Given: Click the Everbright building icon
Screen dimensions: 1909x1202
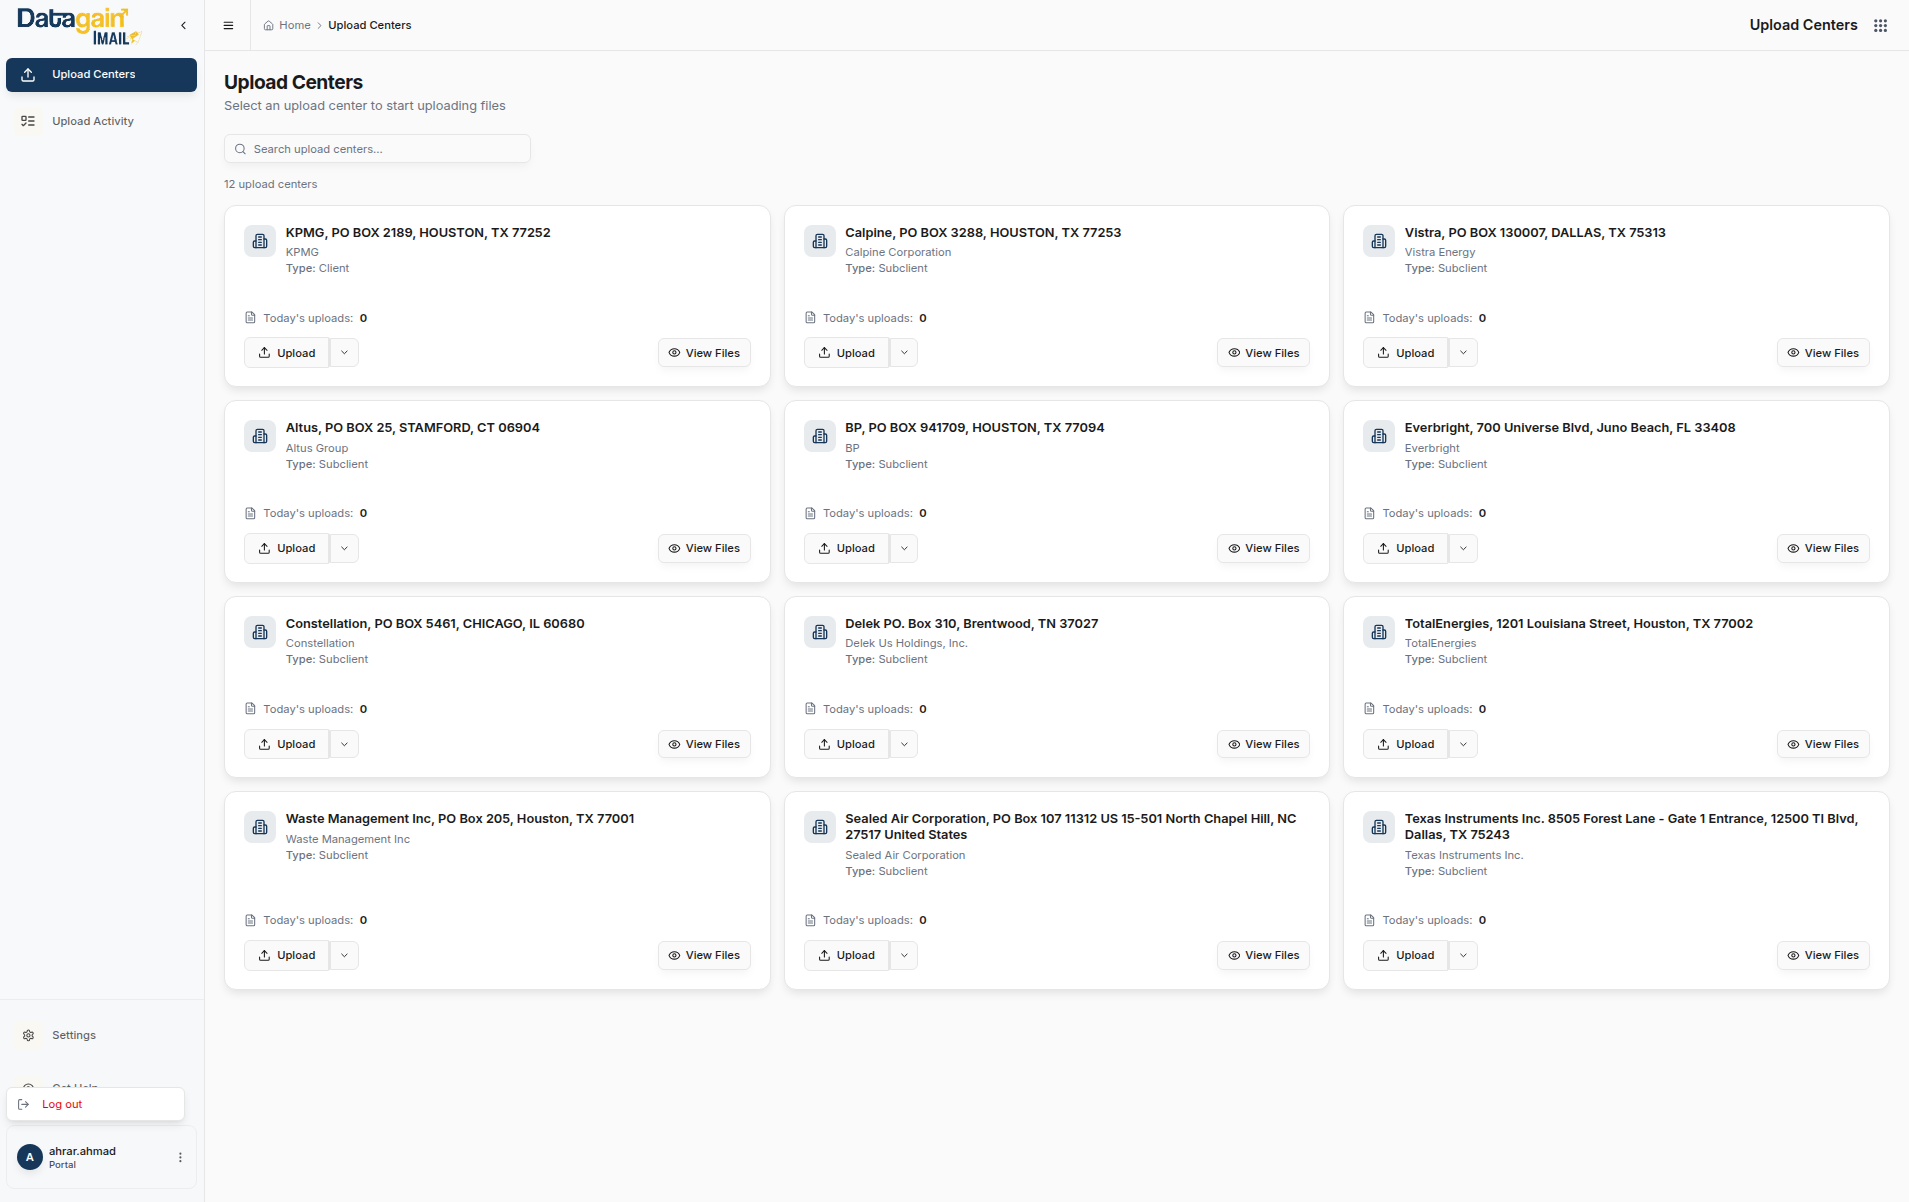Looking at the screenshot, I should point(1379,436).
